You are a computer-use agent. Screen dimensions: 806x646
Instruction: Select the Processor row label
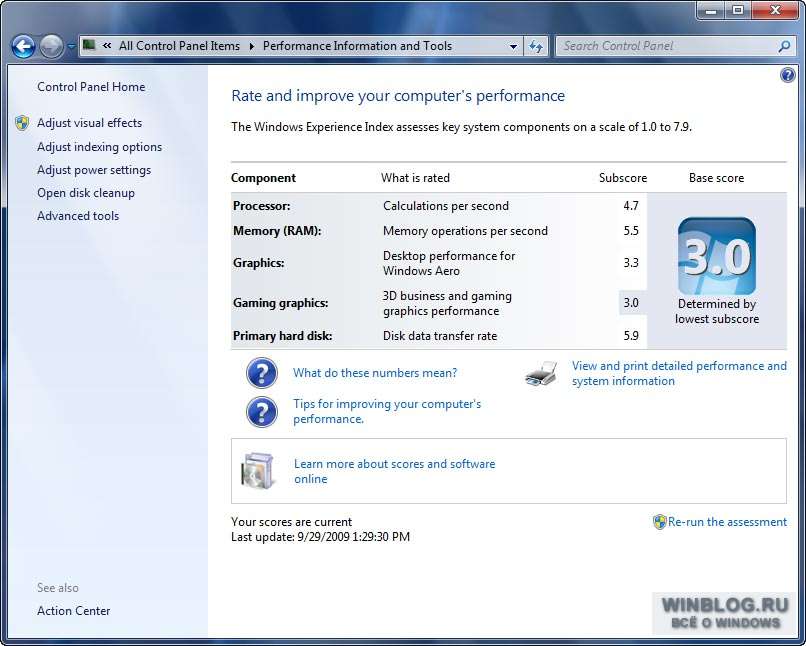click(262, 206)
